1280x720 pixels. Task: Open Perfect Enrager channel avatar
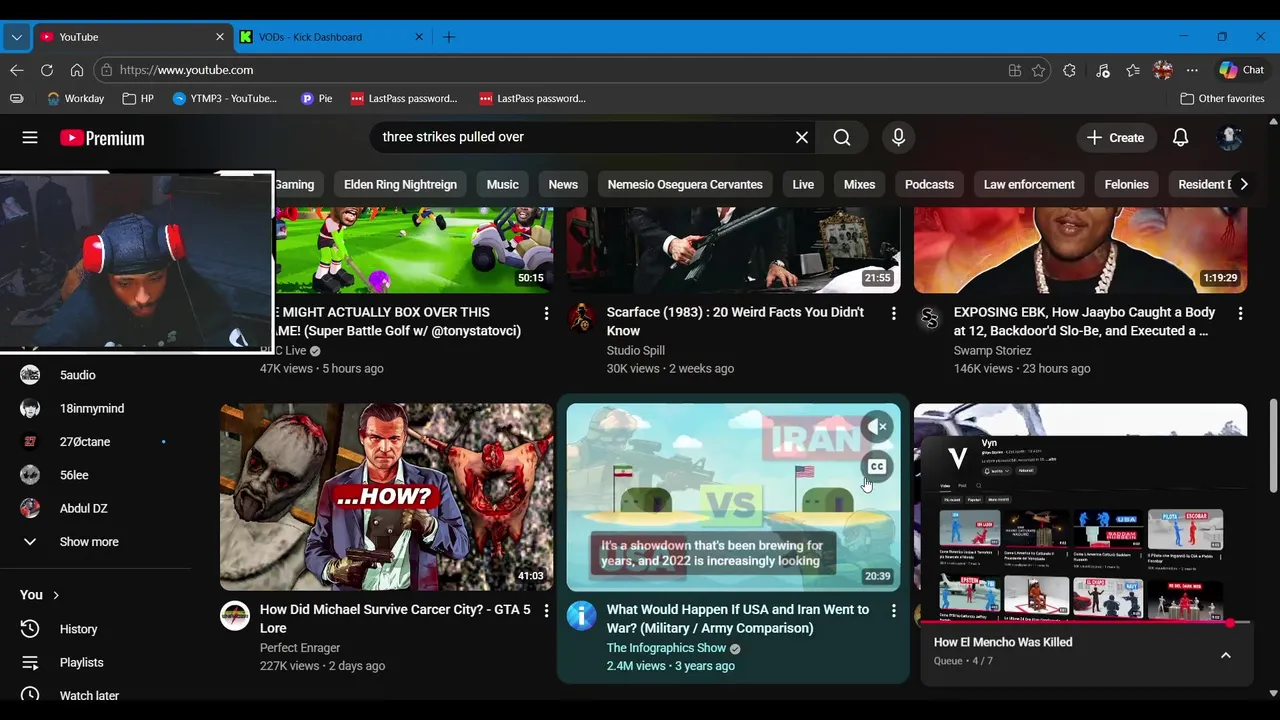coord(235,615)
